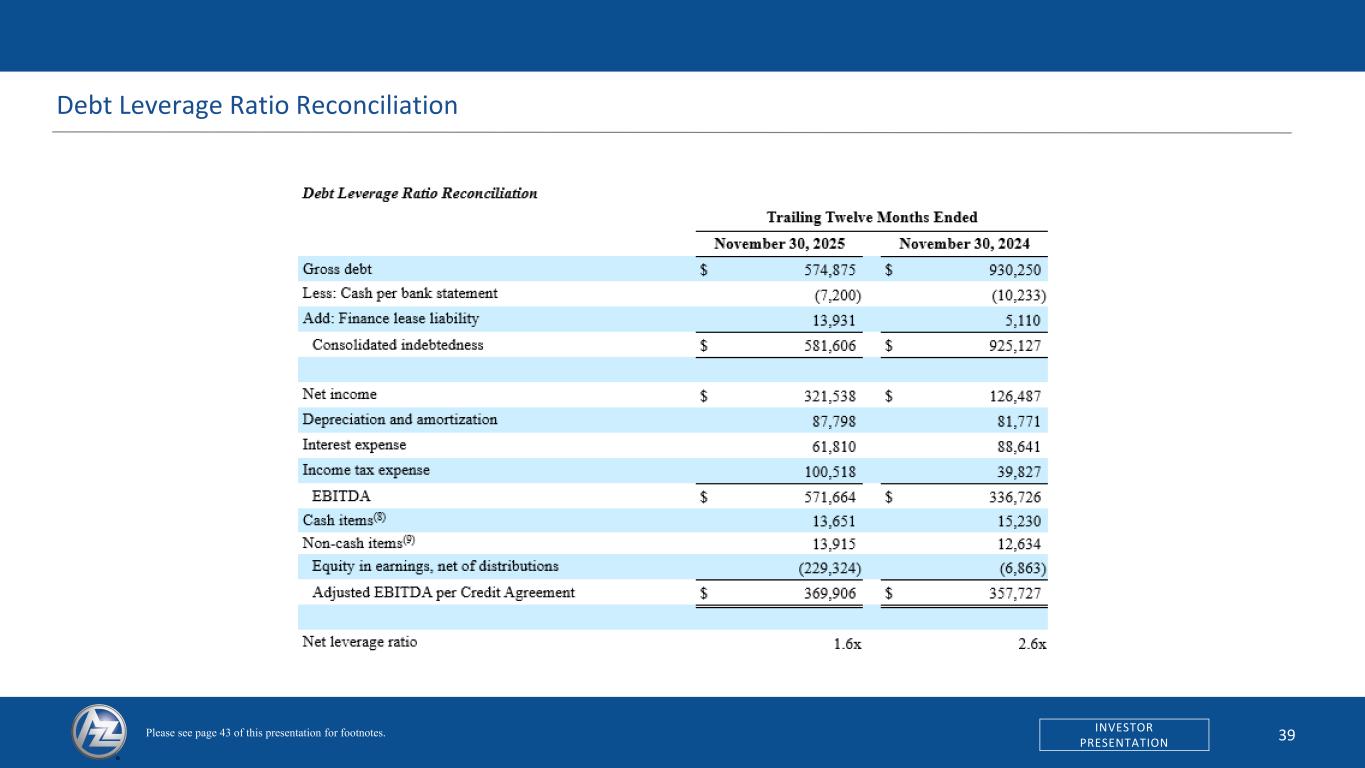This screenshot has width=1365, height=768.
Task: Select the November 30, 2024 column header
Action: pos(964,244)
